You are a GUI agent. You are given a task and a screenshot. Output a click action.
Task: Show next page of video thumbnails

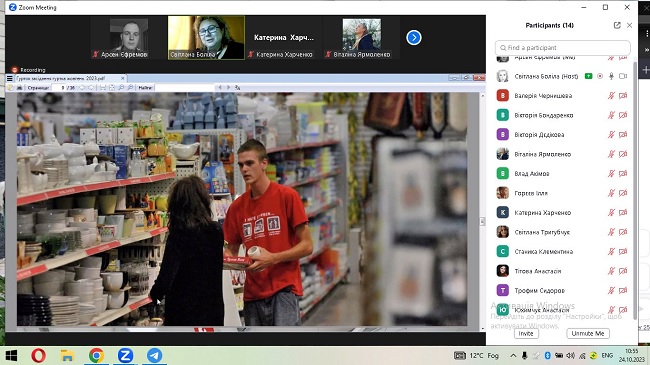click(414, 38)
